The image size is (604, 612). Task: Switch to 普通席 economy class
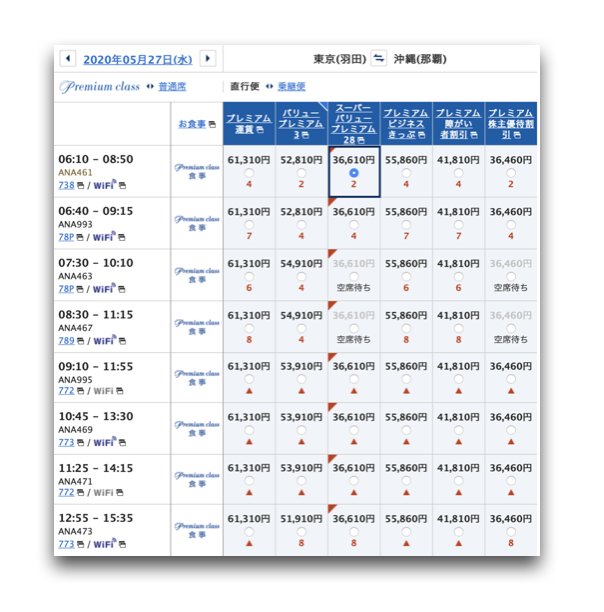172,86
